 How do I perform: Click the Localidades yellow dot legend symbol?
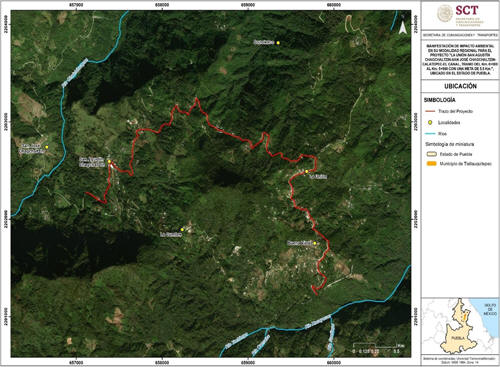tap(430, 123)
